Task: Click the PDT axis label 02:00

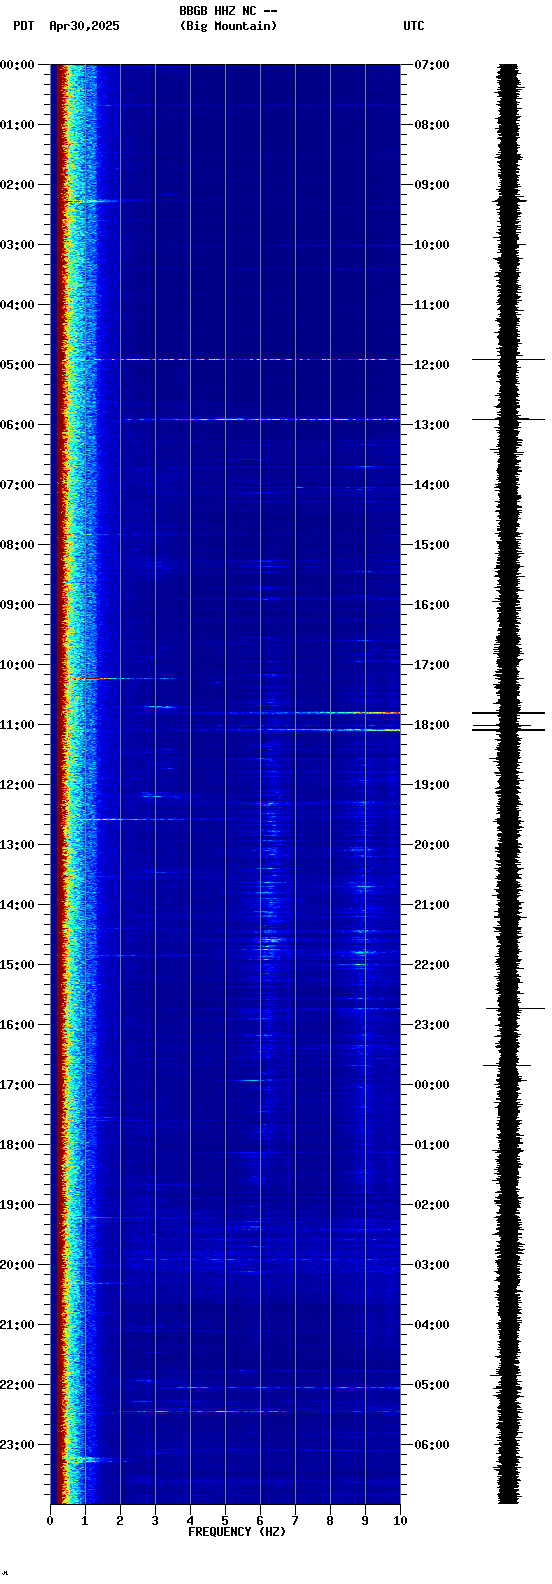Action: pyautogui.click(x=17, y=185)
